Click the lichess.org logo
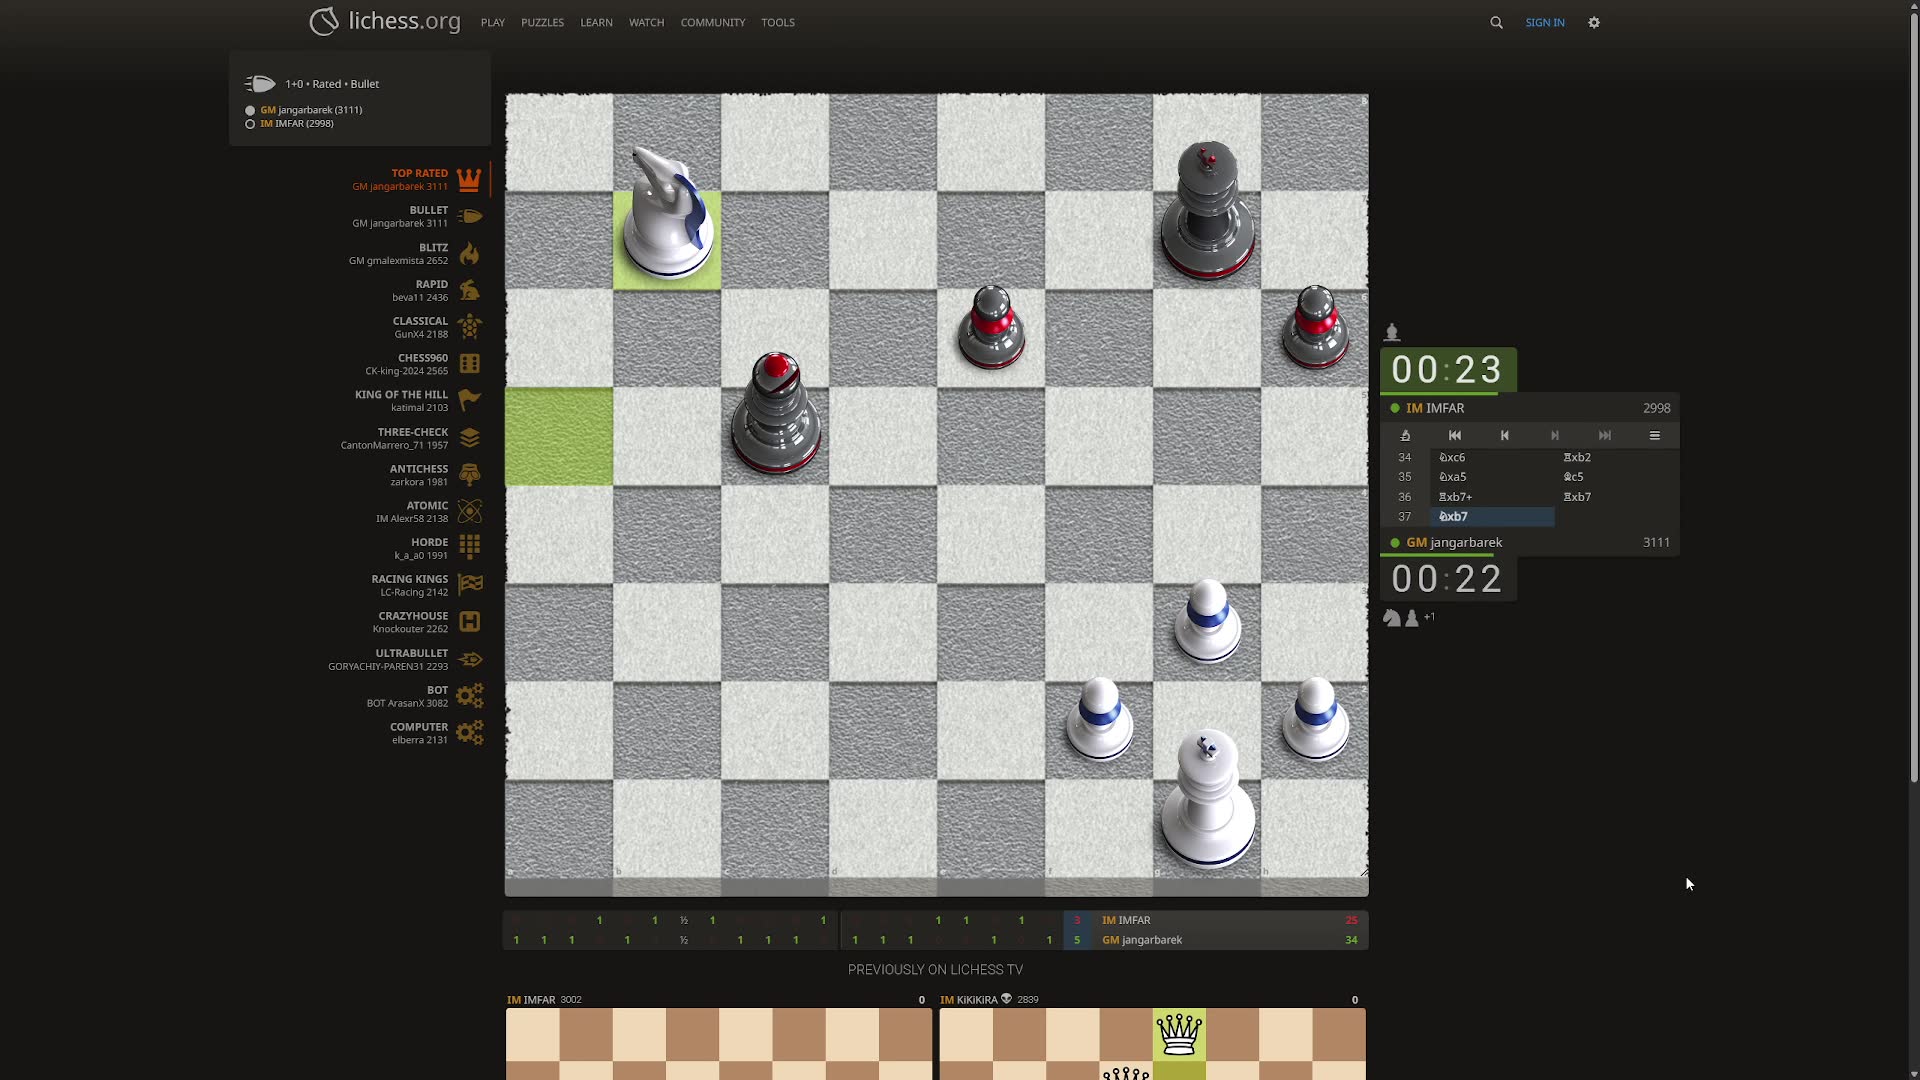Viewport: 1920px width, 1080px height. click(x=385, y=21)
